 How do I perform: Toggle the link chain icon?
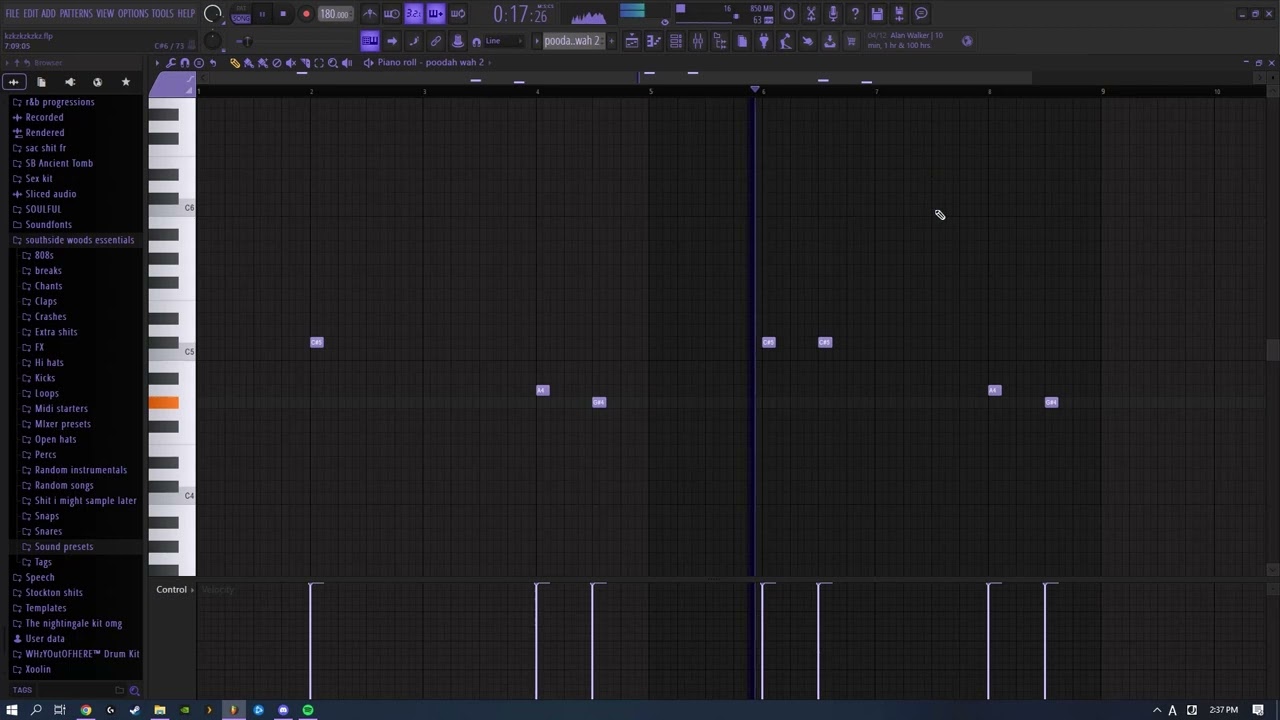[435, 41]
